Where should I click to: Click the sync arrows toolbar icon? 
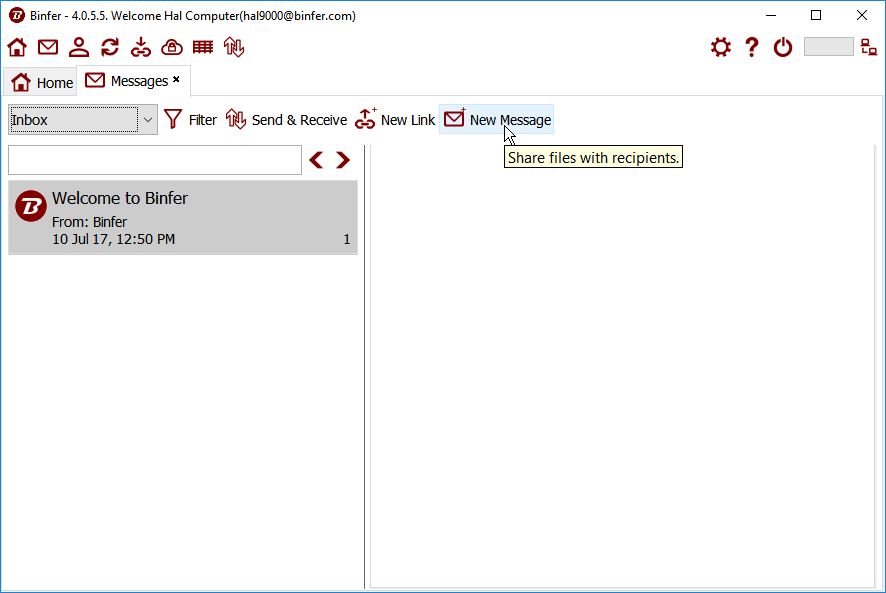click(110, 47)
